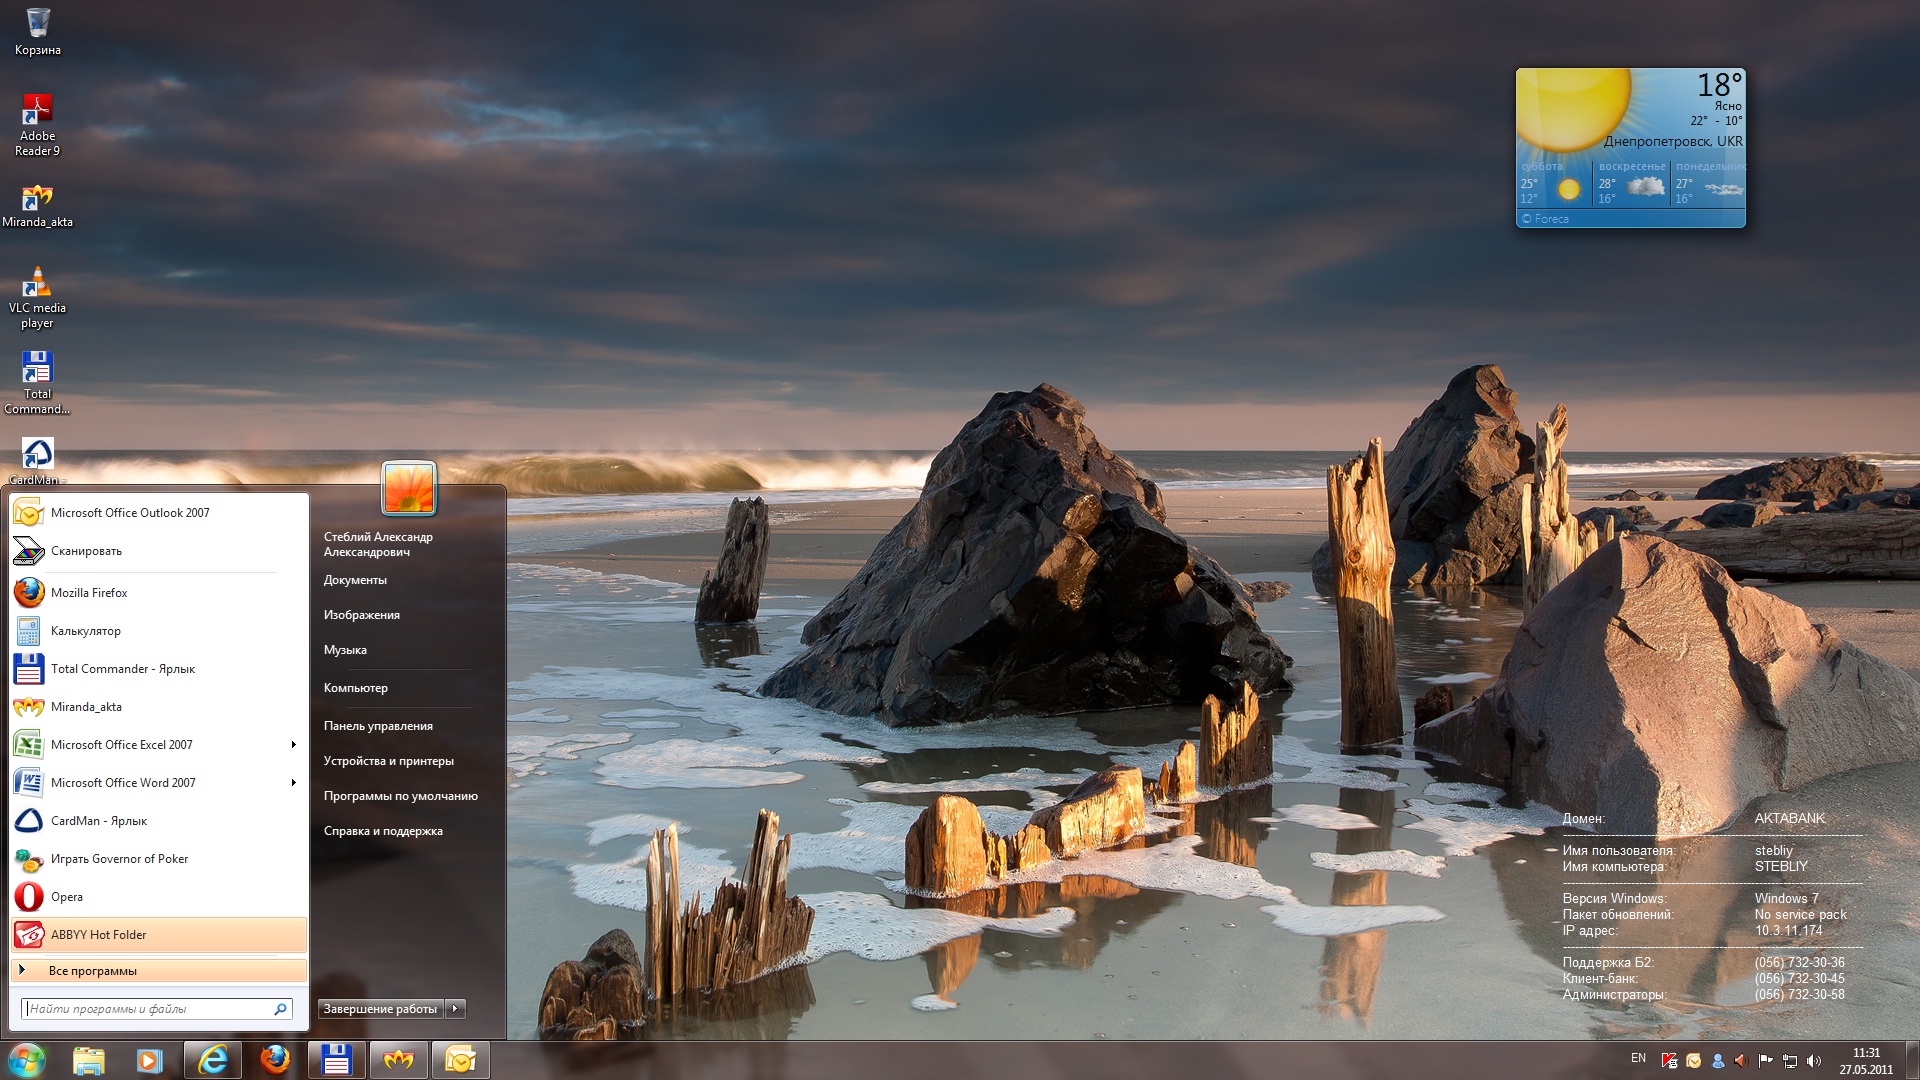The image size is (1920, 1080).
Task: Open the Miranda taskbar button
Action: [399, 1060]
